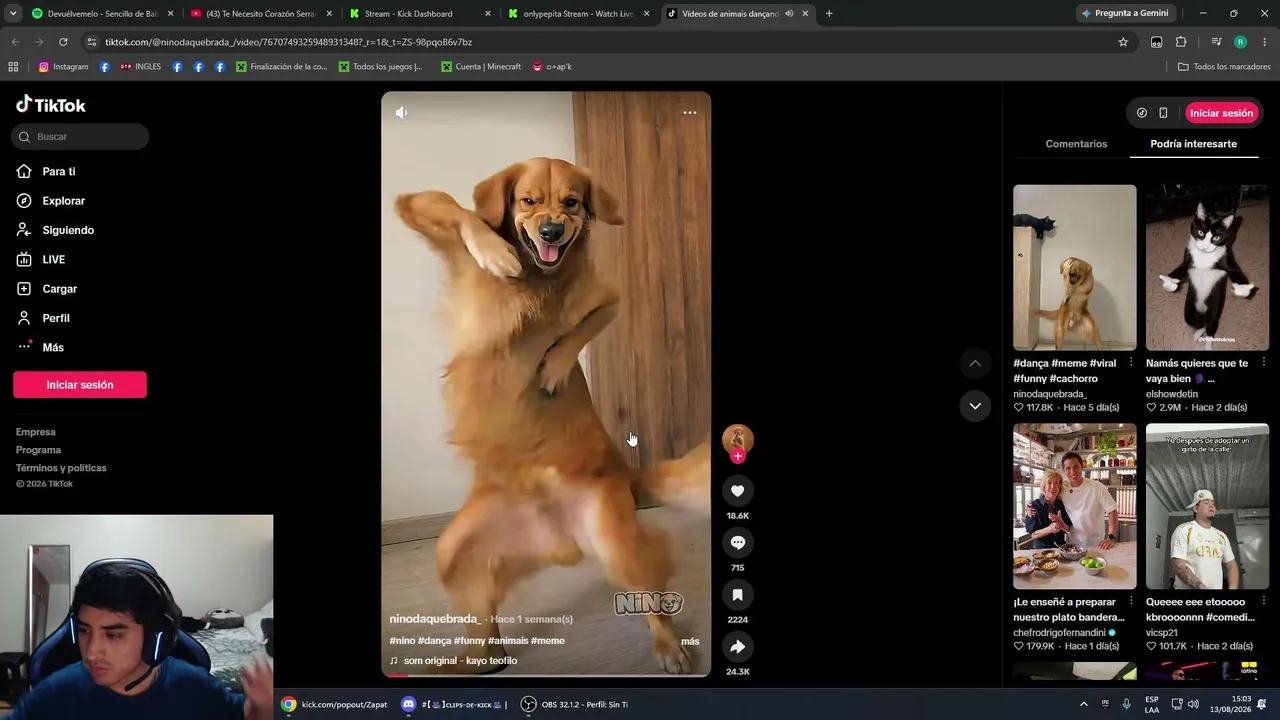Image resolution: width=1280 pixels, height=720 pixels.
Task: Go to the next video with the down chevron
Action: pyautogui.click(x=975, y=406)
